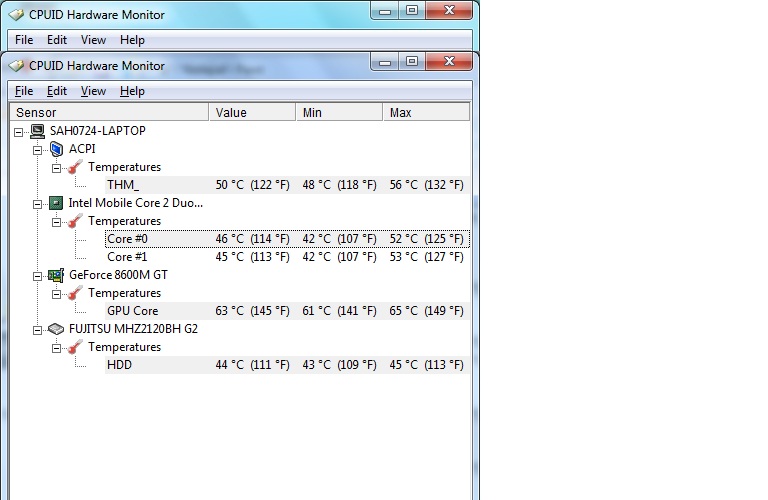The height and width of the screenshot is (500, 768).
Task: Click Core #0 value 46 °C (114 °F)
Action: click(x=252, y=239)
